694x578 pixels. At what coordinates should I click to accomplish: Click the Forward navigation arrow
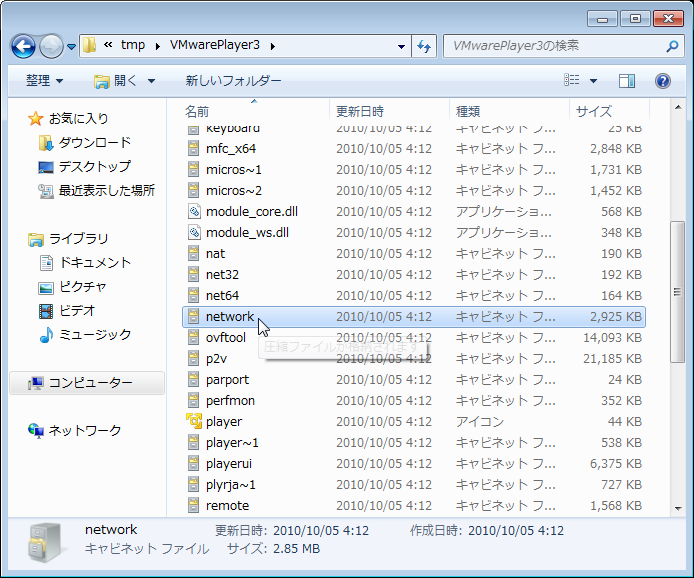point(51,46)
